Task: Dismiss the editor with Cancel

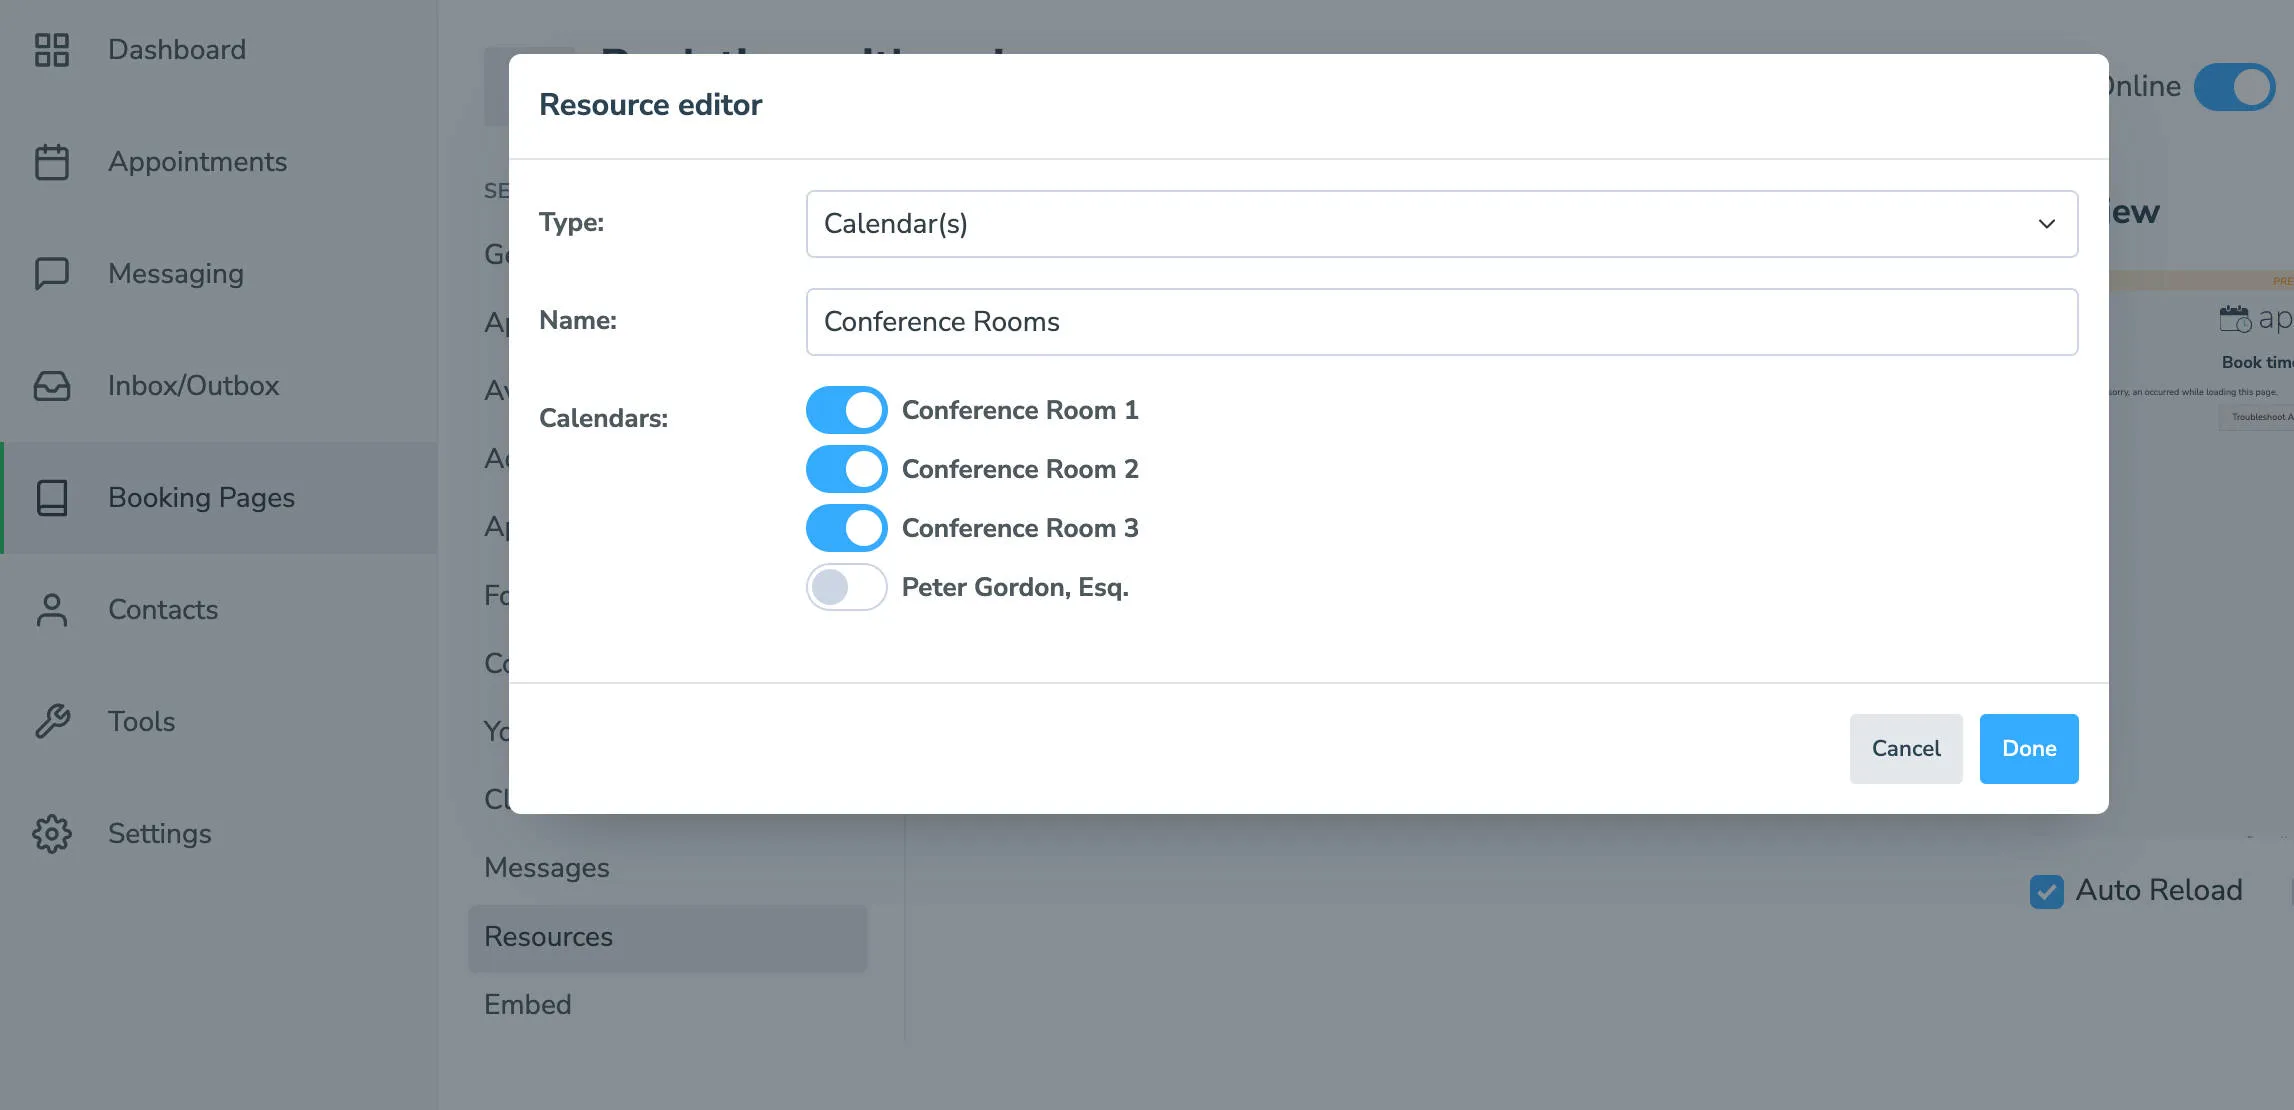Action: (x=1905, y=748)
